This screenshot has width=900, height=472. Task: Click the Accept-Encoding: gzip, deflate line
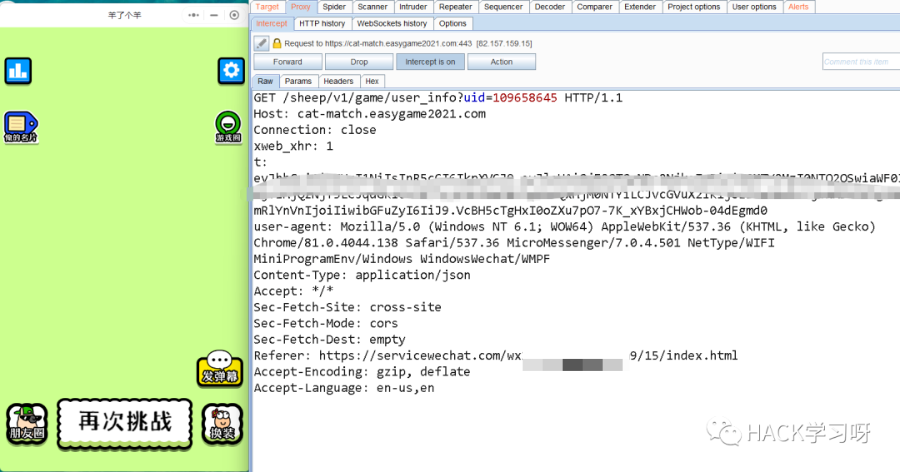(362, 372)
